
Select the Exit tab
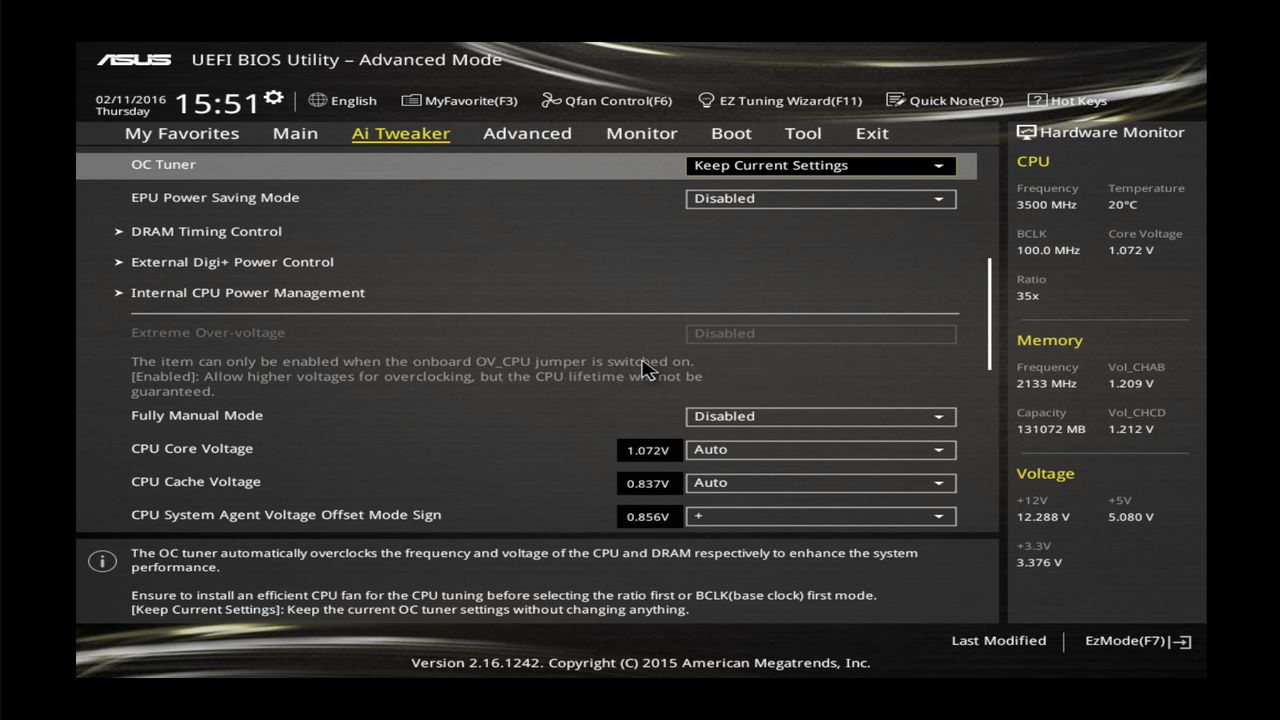pos(872,133)
